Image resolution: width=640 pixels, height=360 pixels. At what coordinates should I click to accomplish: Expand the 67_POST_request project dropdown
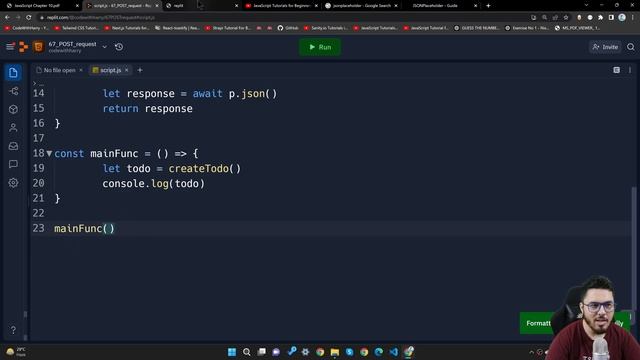(104, 47)
